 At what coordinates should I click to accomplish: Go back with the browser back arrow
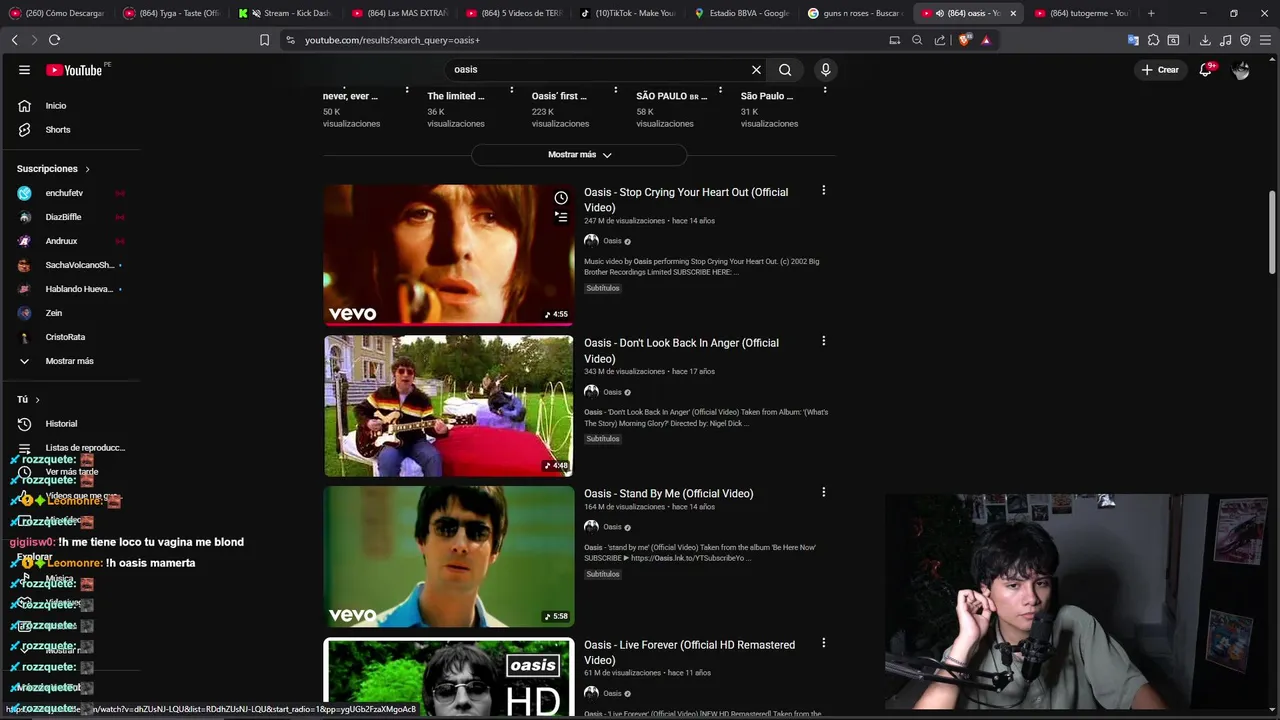click(14, 40)
